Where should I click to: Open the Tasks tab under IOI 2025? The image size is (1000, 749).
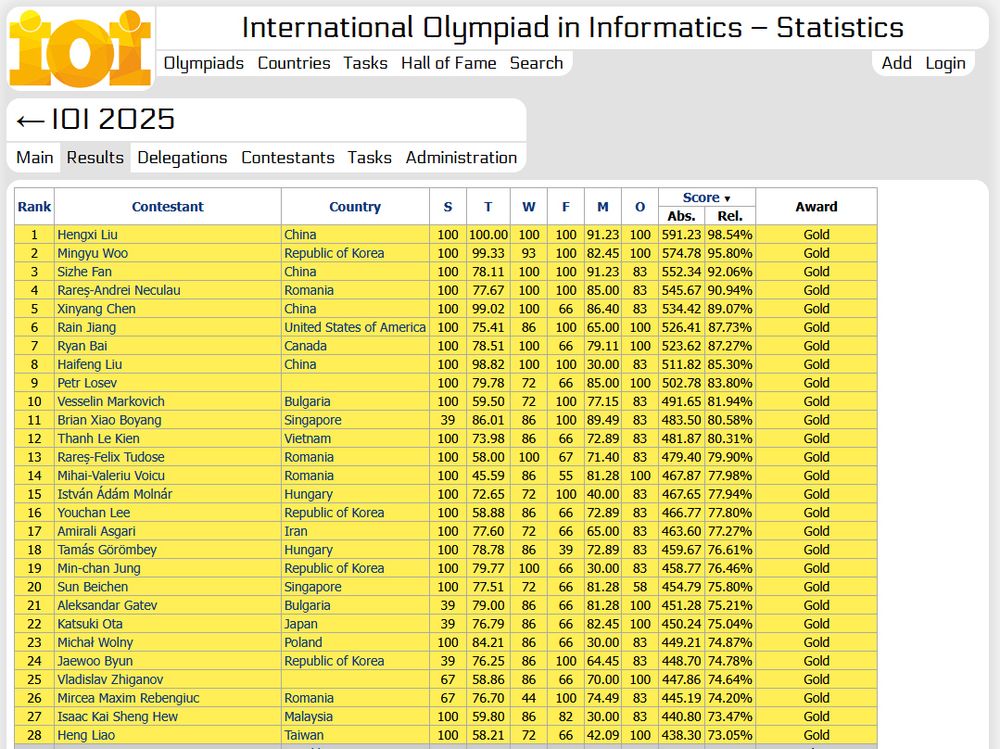(x=369, y=158)
